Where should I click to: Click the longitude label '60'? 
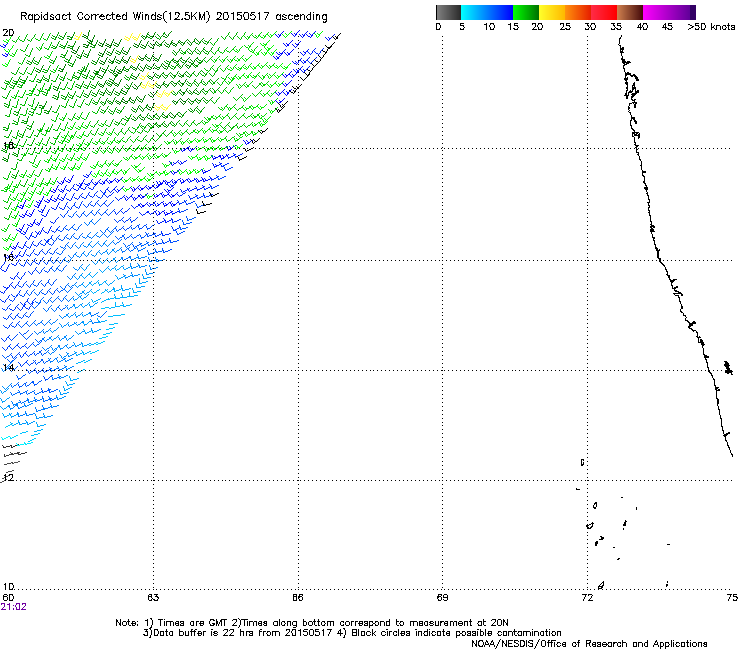coord(8,598)
